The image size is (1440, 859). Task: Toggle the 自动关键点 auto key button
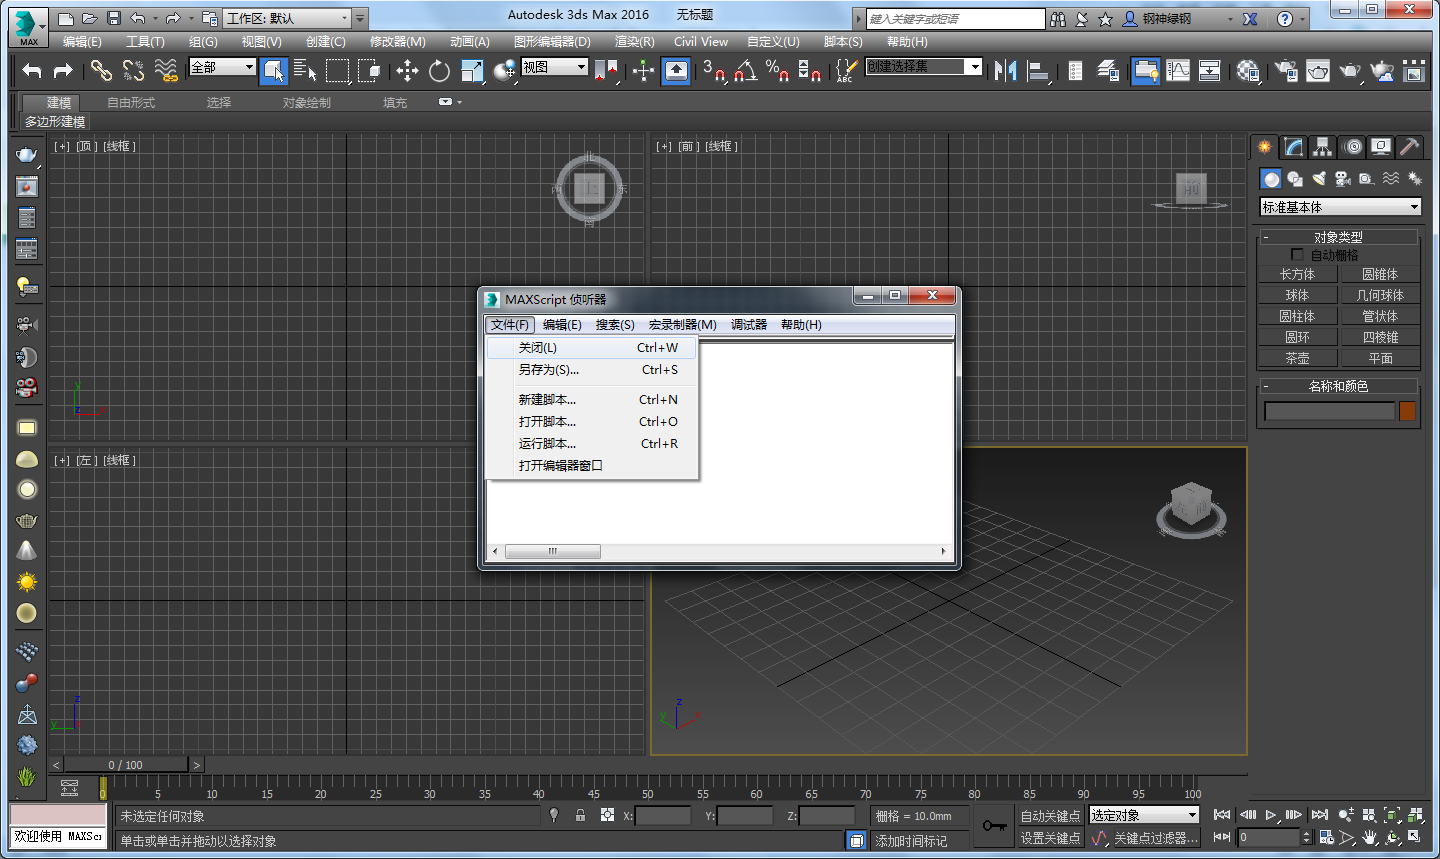coord(1050,816)
